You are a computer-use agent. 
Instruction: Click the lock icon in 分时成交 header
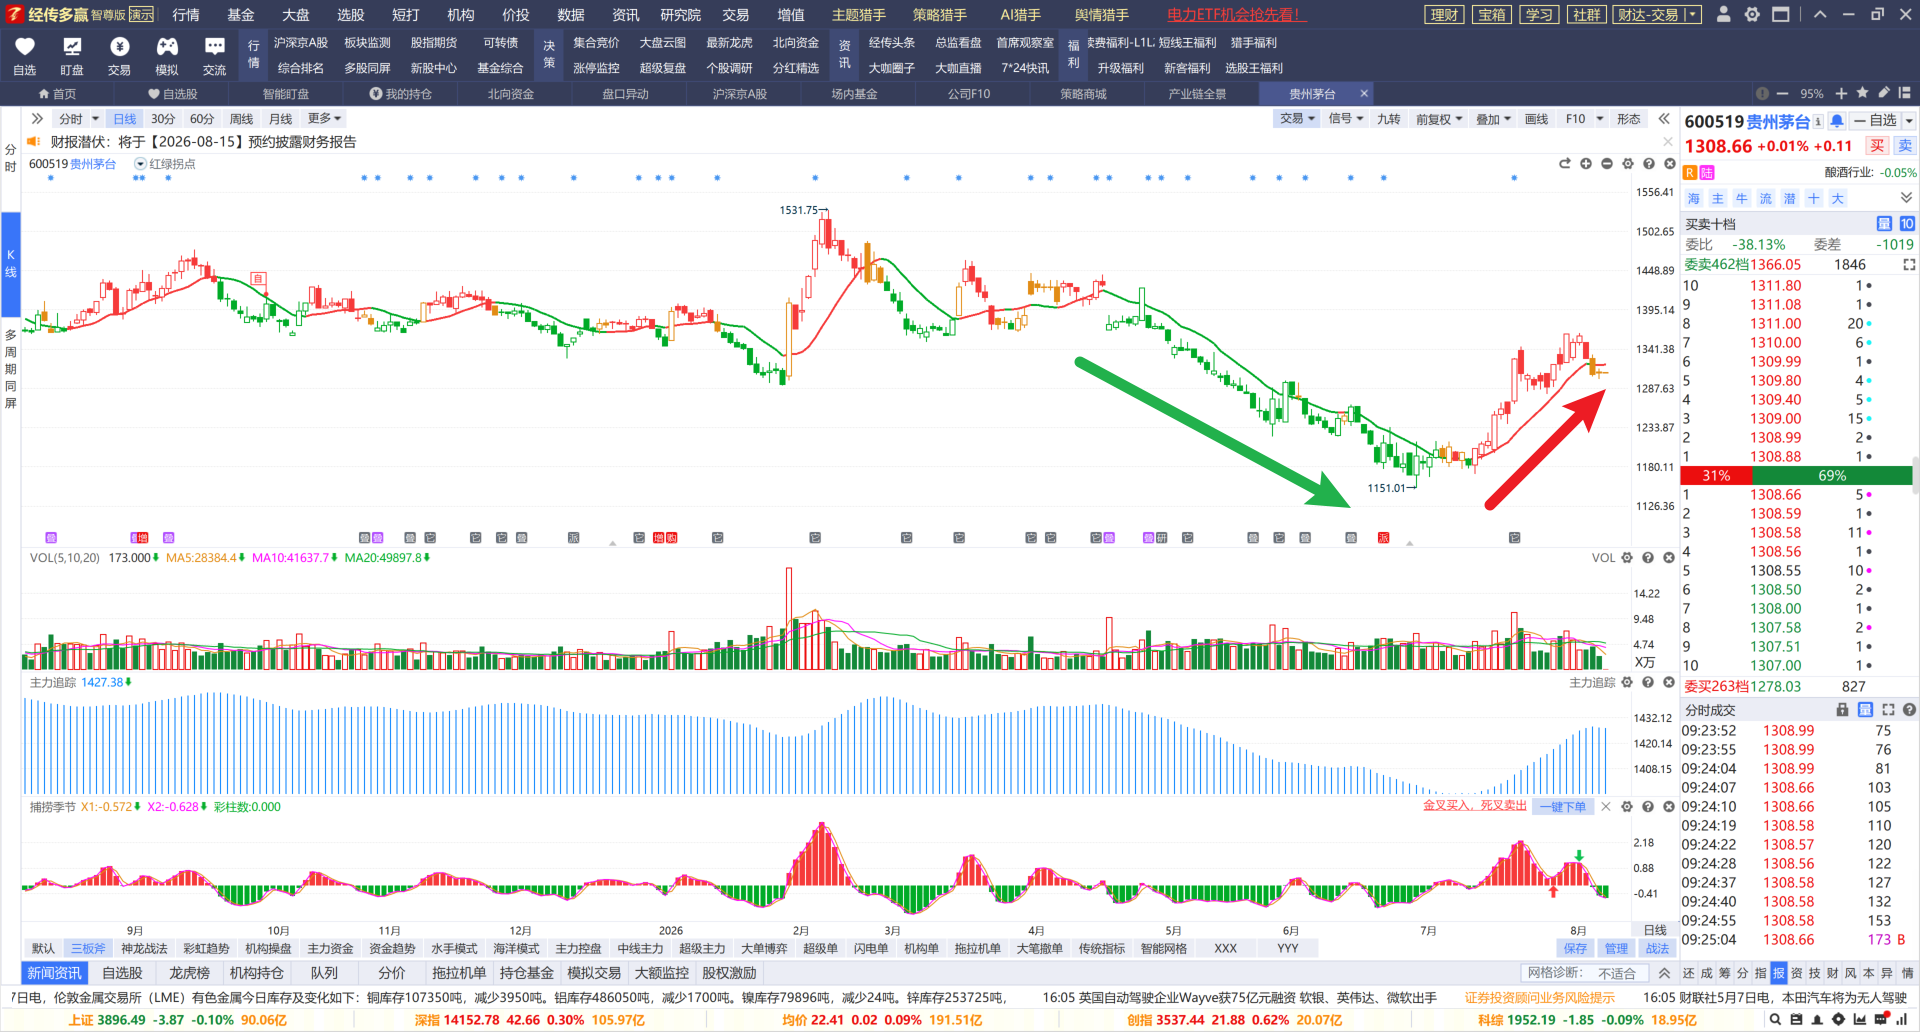pos(1842,710)
